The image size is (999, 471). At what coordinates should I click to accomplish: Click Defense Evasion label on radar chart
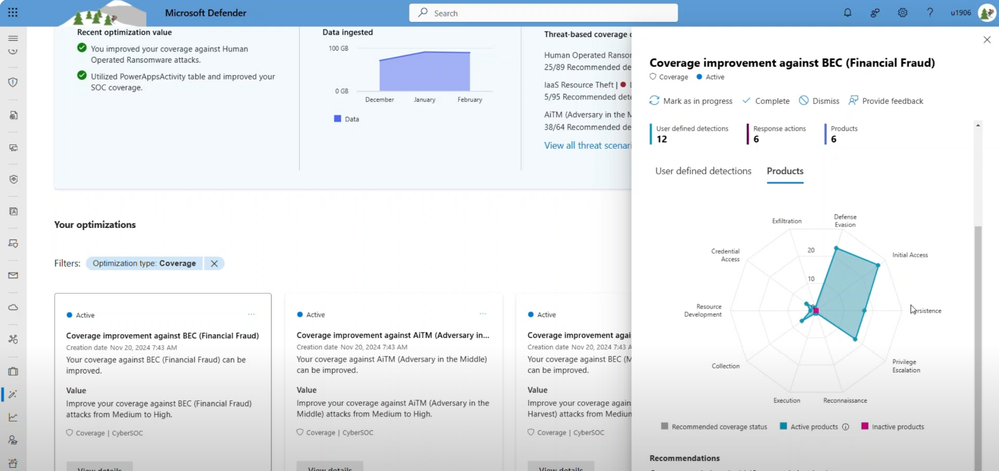coord(845,221)
